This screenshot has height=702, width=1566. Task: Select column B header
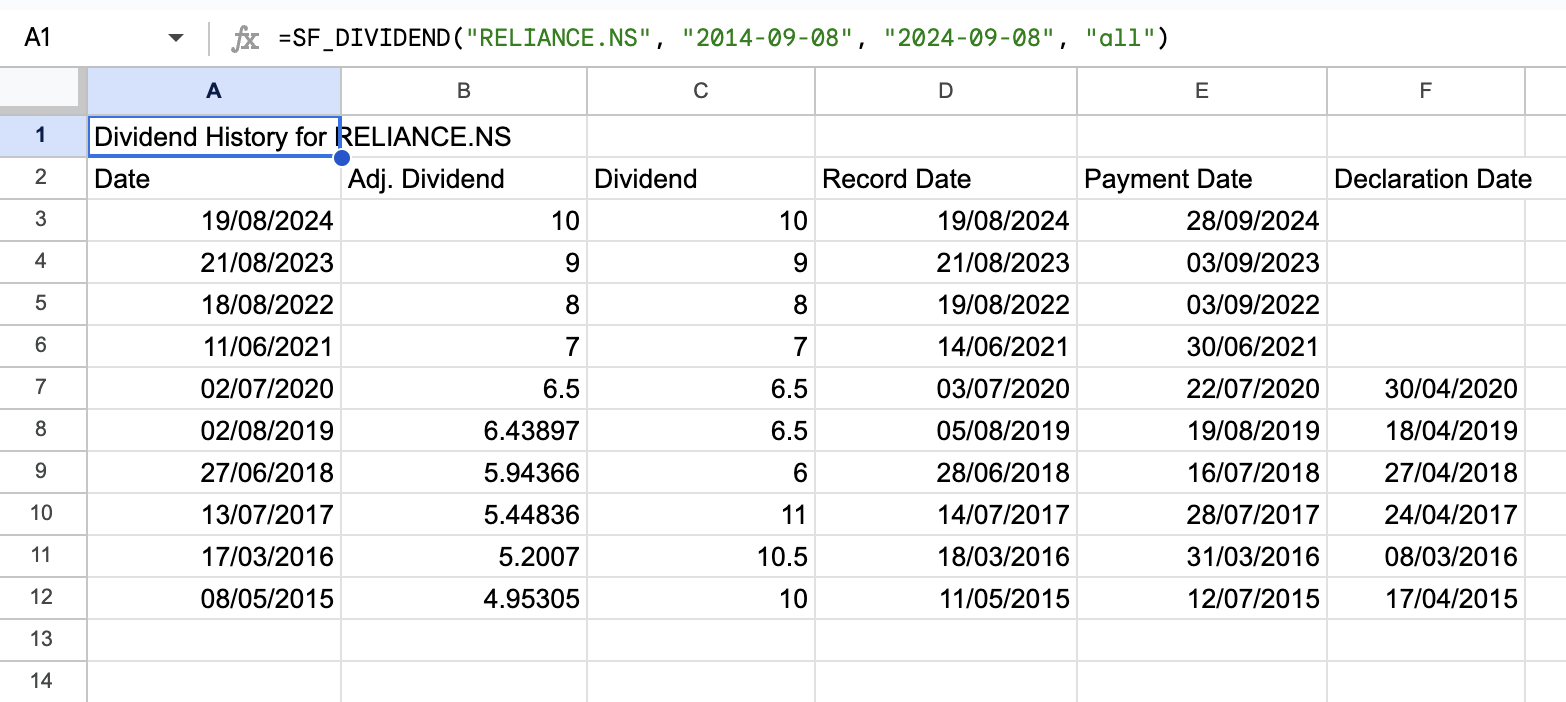coord(463,91)
